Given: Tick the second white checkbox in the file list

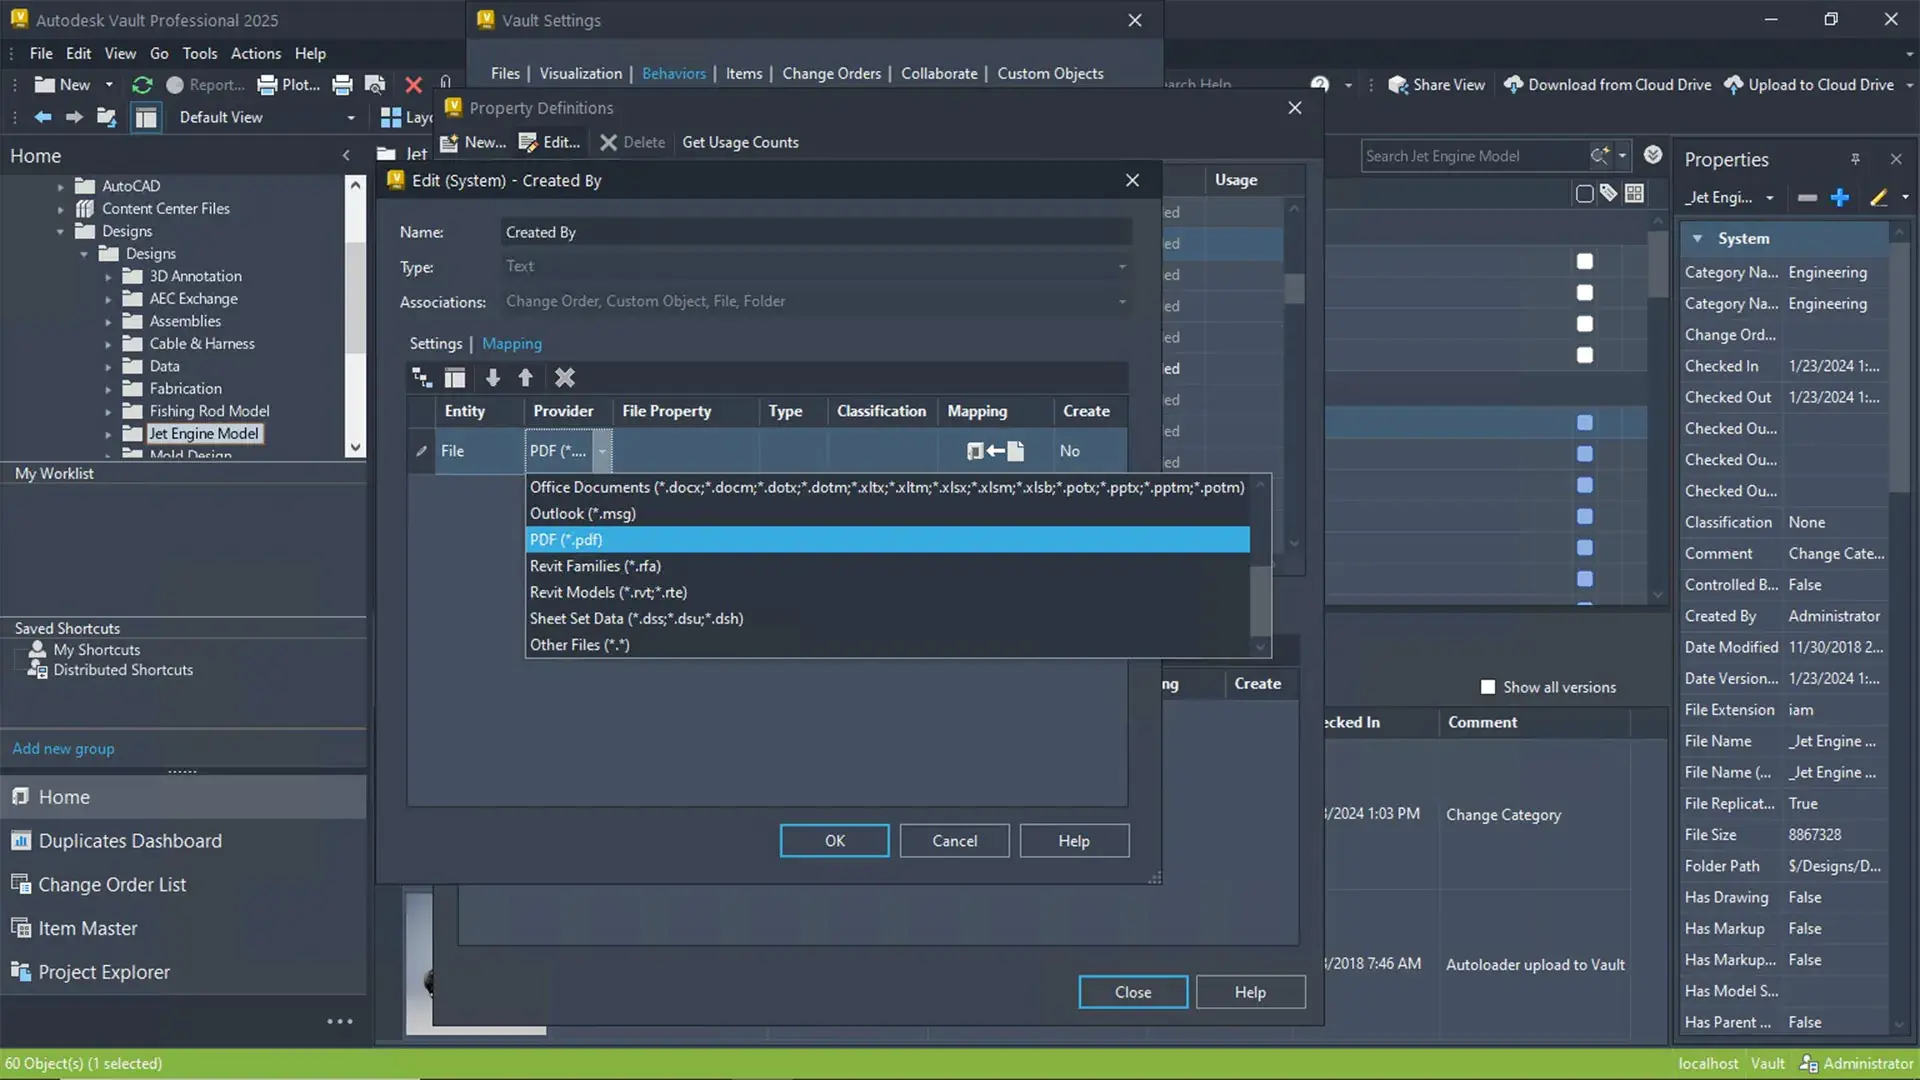Looking at the screenshot, I should [1585, 293].
